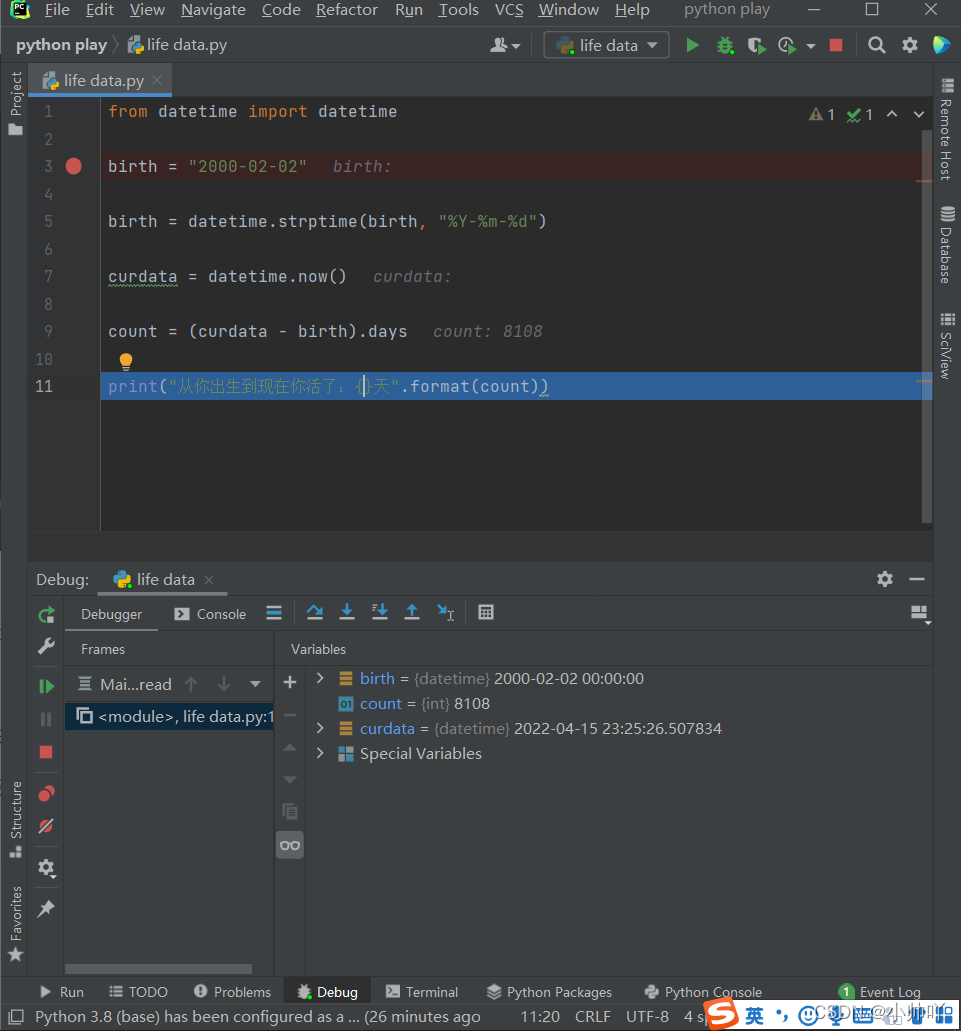Expand the birth variable
Screen dimensions: 961x1031
coord(320,678)
